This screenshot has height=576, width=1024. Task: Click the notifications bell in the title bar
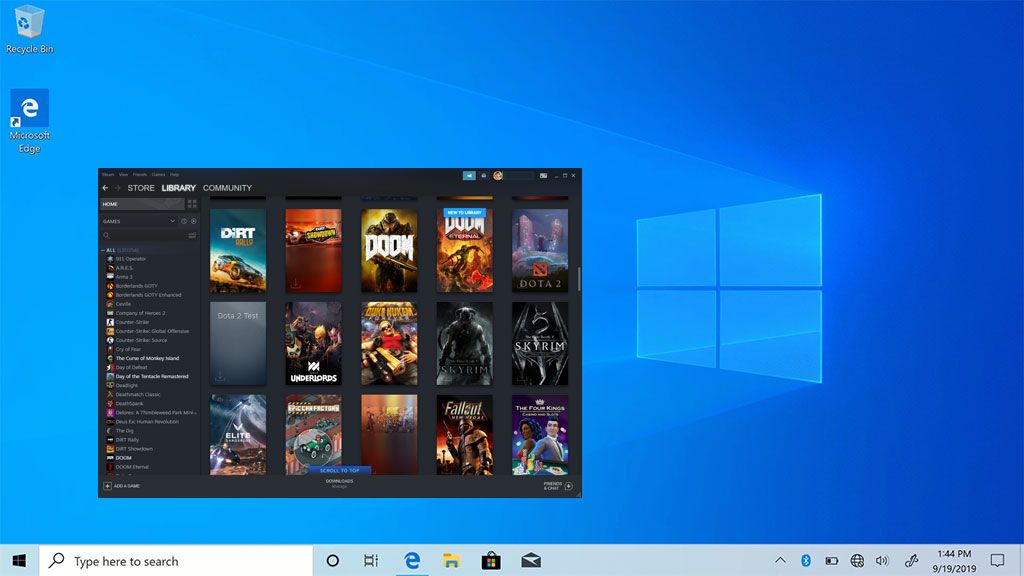click(484, 175)
